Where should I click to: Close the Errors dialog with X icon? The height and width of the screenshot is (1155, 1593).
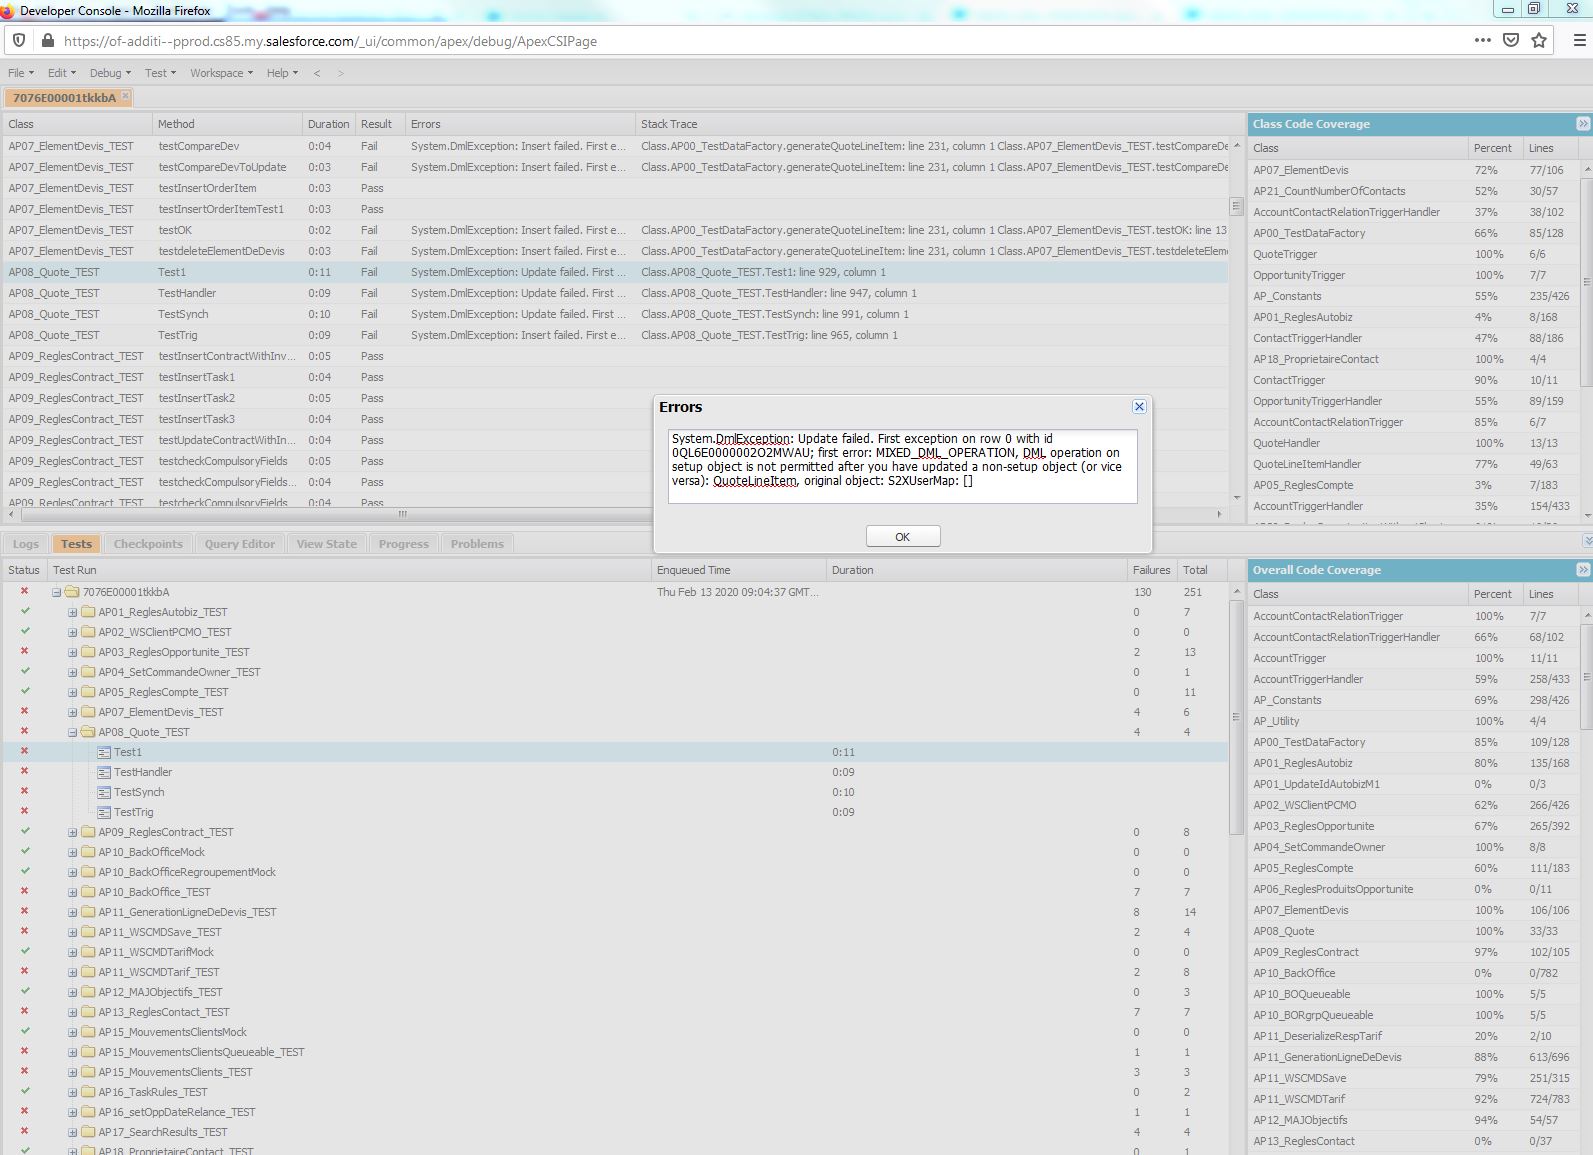(1139, 407)
